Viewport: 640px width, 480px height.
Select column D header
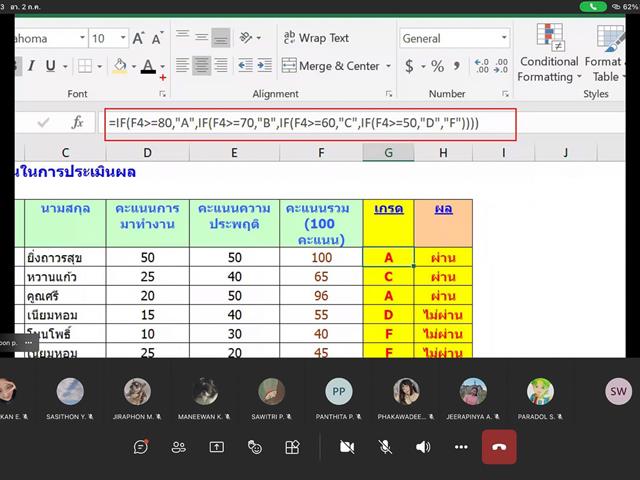(x=147, y=153)
